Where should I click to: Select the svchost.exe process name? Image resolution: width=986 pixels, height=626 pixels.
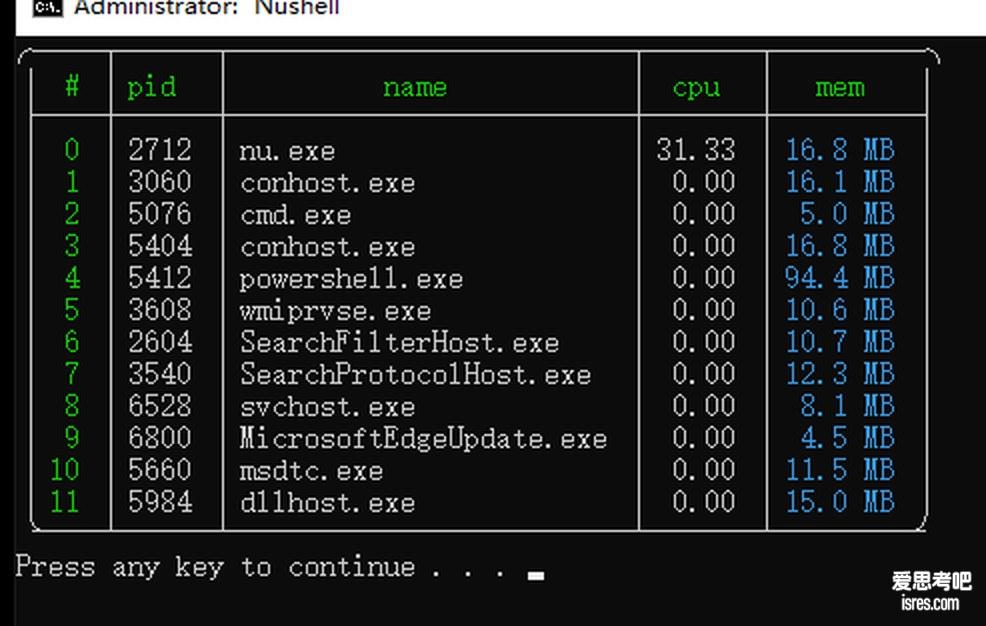point(328,407)
